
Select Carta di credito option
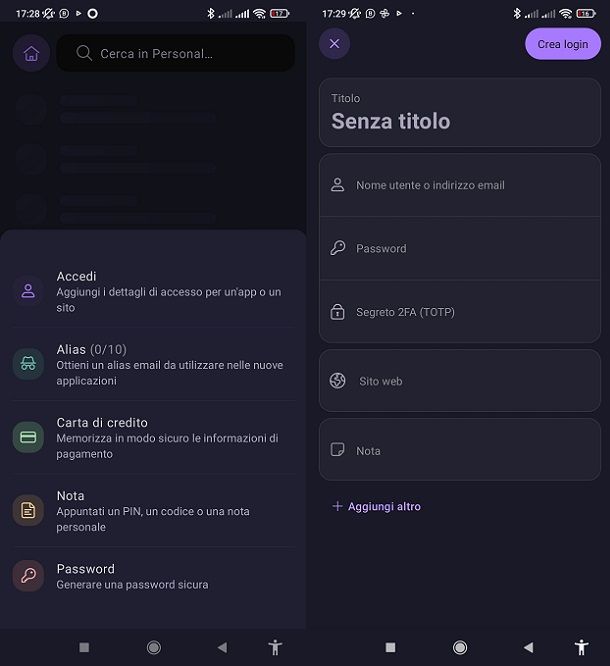(x=153, y=437)
